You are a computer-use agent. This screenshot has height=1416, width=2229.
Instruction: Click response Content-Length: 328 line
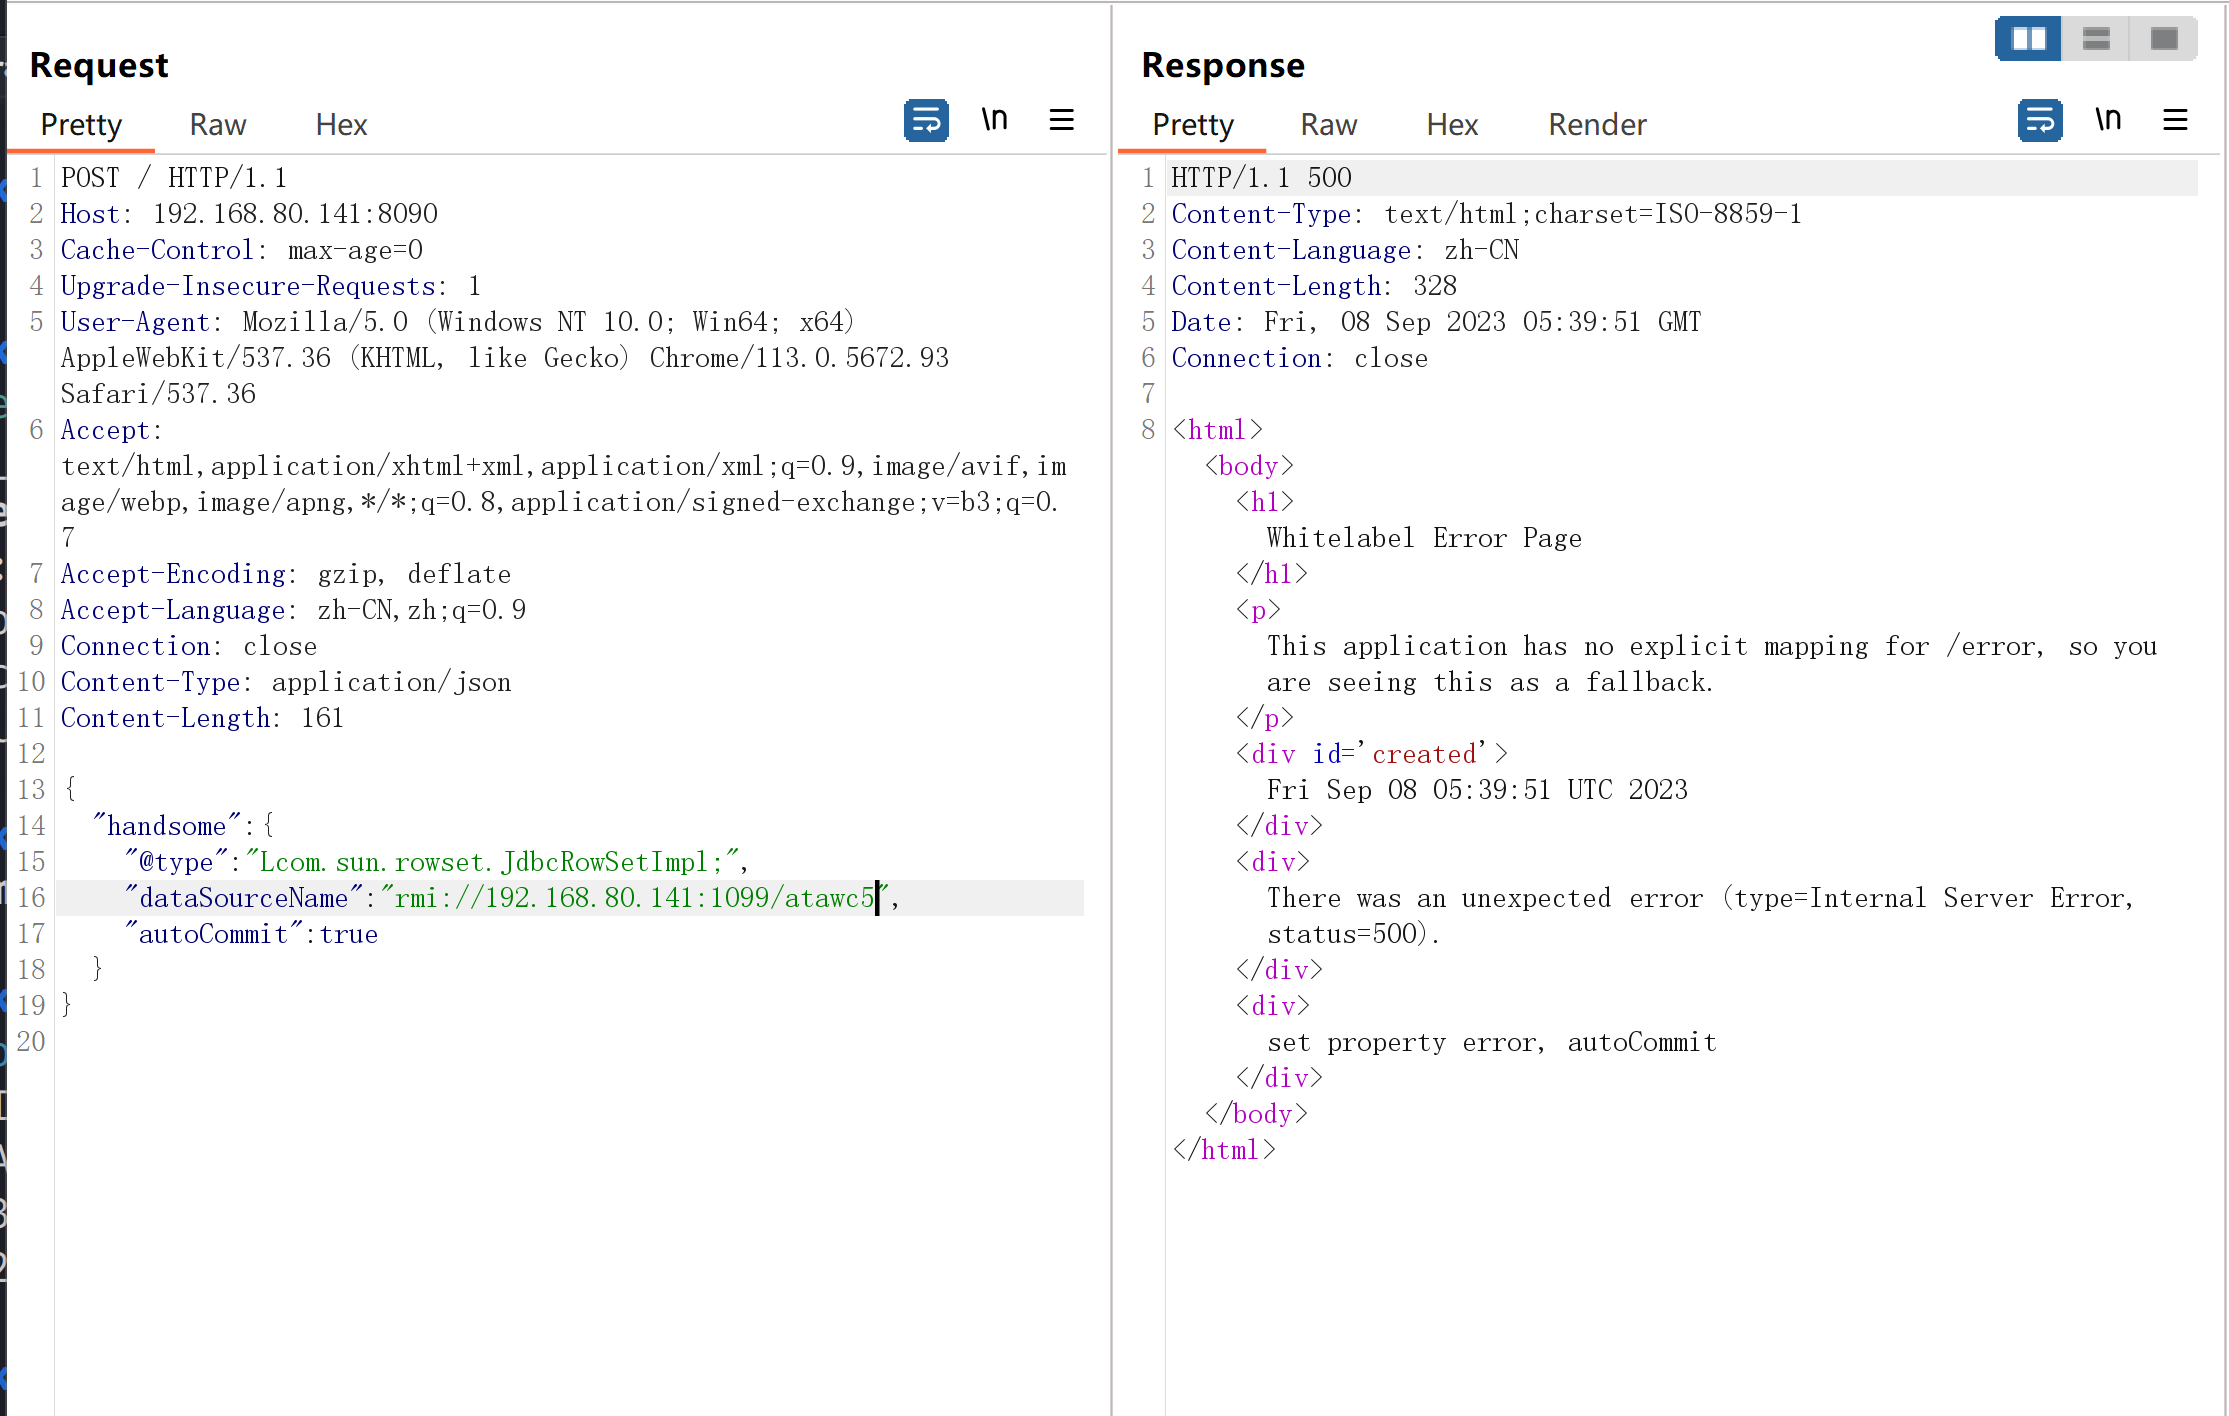tap(1314, 286)
